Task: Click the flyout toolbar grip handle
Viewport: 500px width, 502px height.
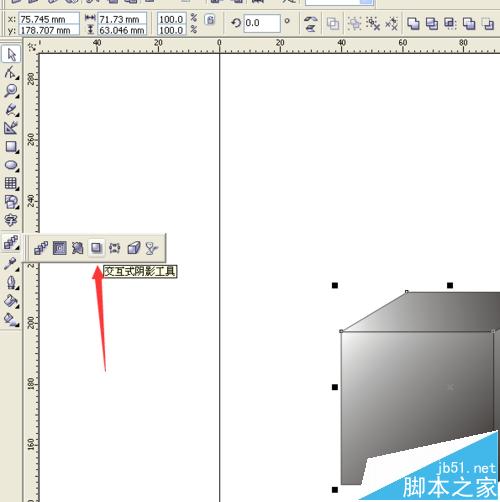Action: pyautogui.click(x=27, y=248)
